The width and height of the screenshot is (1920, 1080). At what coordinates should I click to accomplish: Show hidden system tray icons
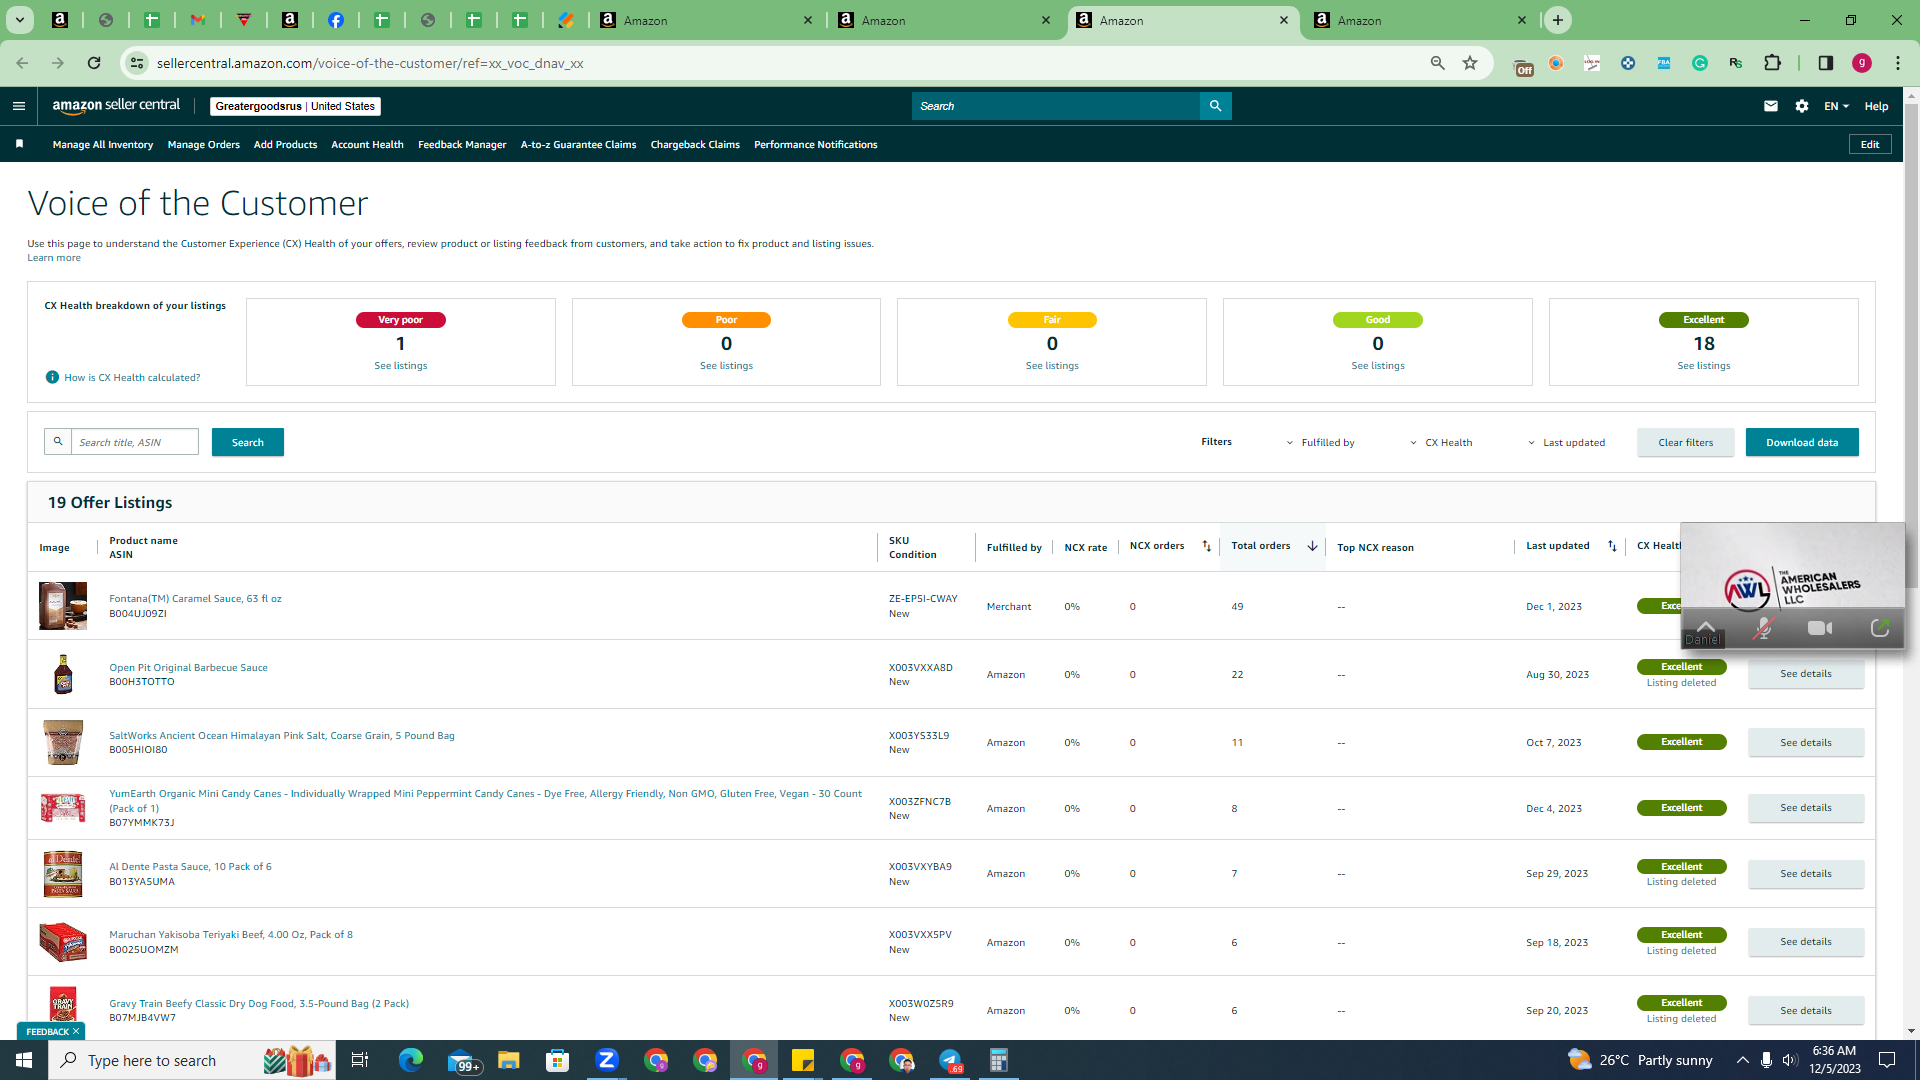[1743, 1060]
